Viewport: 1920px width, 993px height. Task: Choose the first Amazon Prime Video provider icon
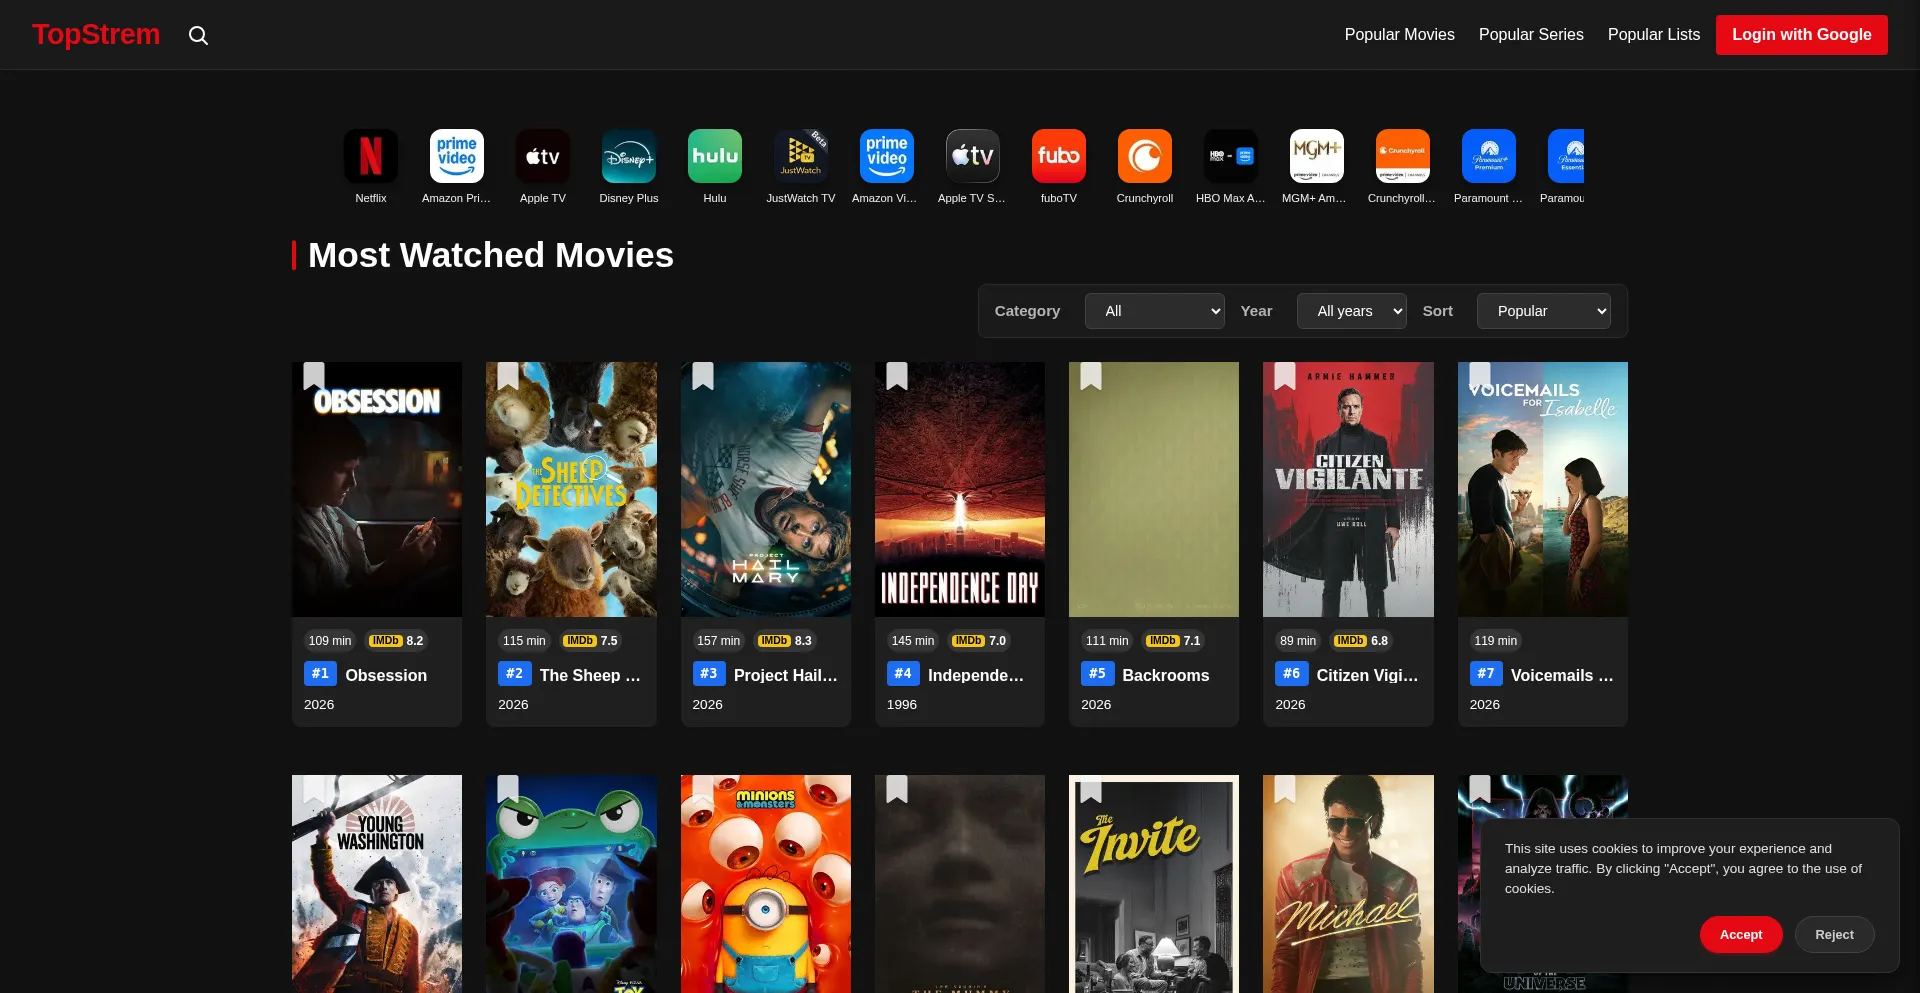tap(457, 156)
